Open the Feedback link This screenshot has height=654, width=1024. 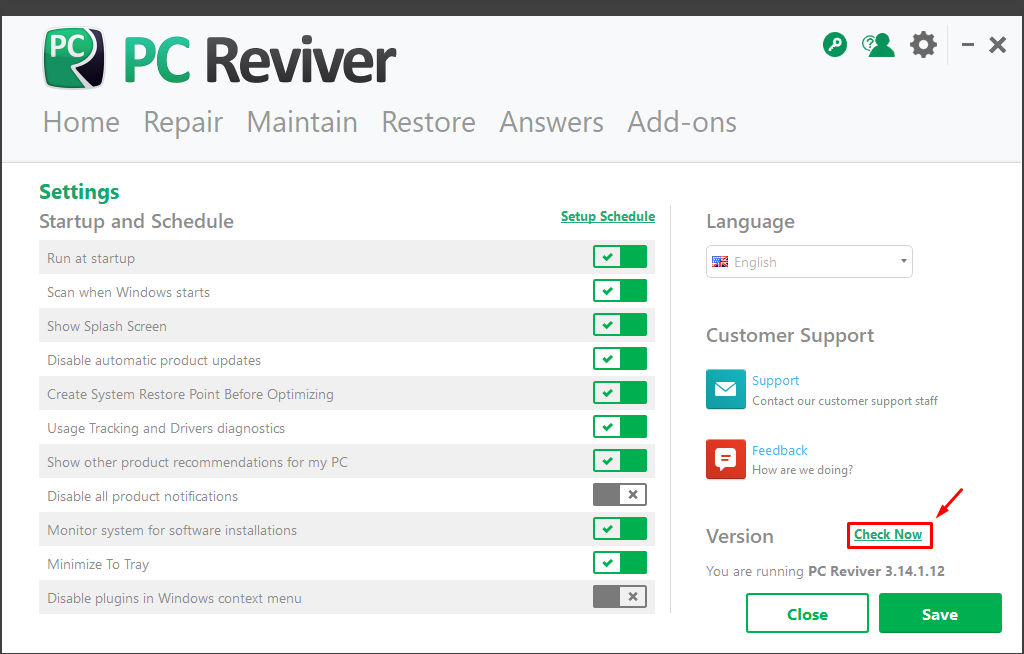780,450
